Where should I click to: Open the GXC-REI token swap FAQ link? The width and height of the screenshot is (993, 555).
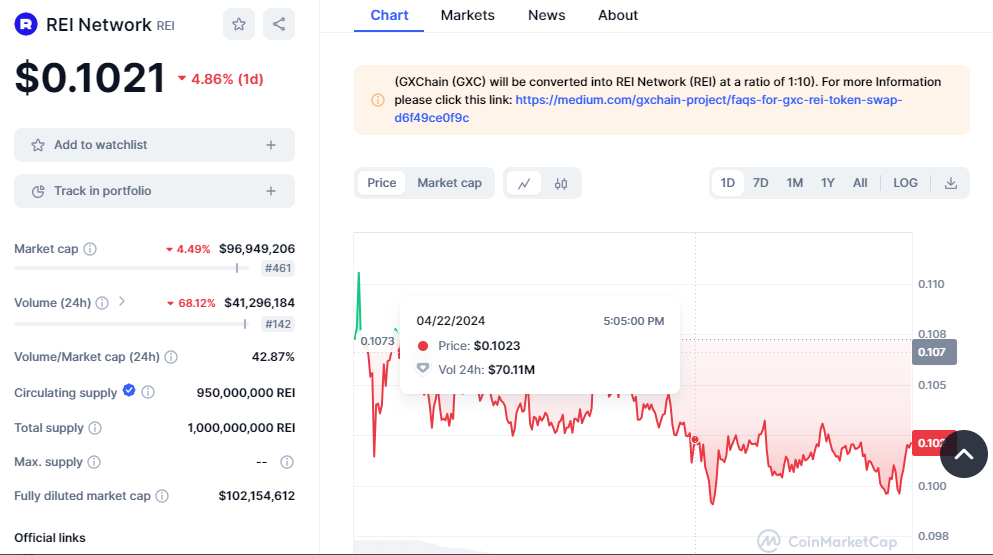coord(648,109)
